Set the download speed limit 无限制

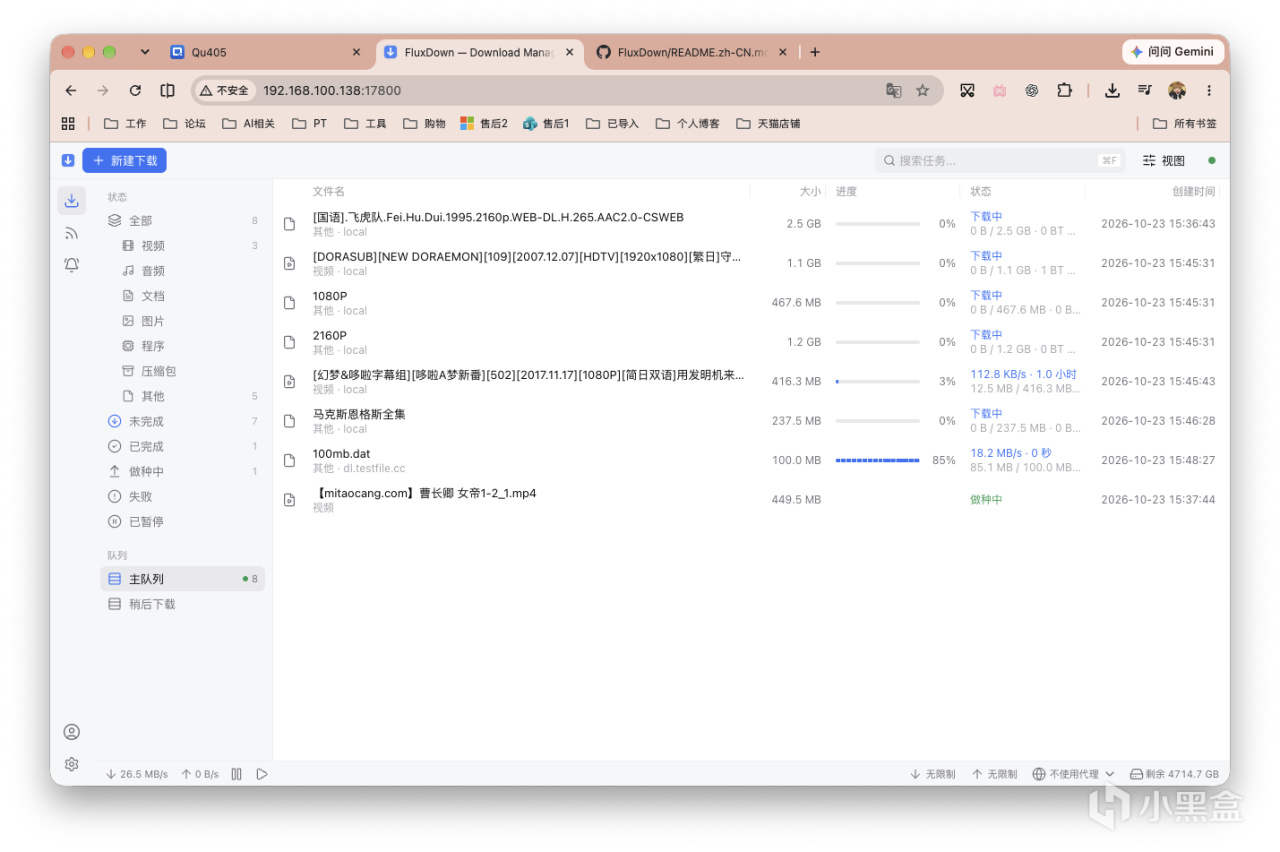coord(932,774)
